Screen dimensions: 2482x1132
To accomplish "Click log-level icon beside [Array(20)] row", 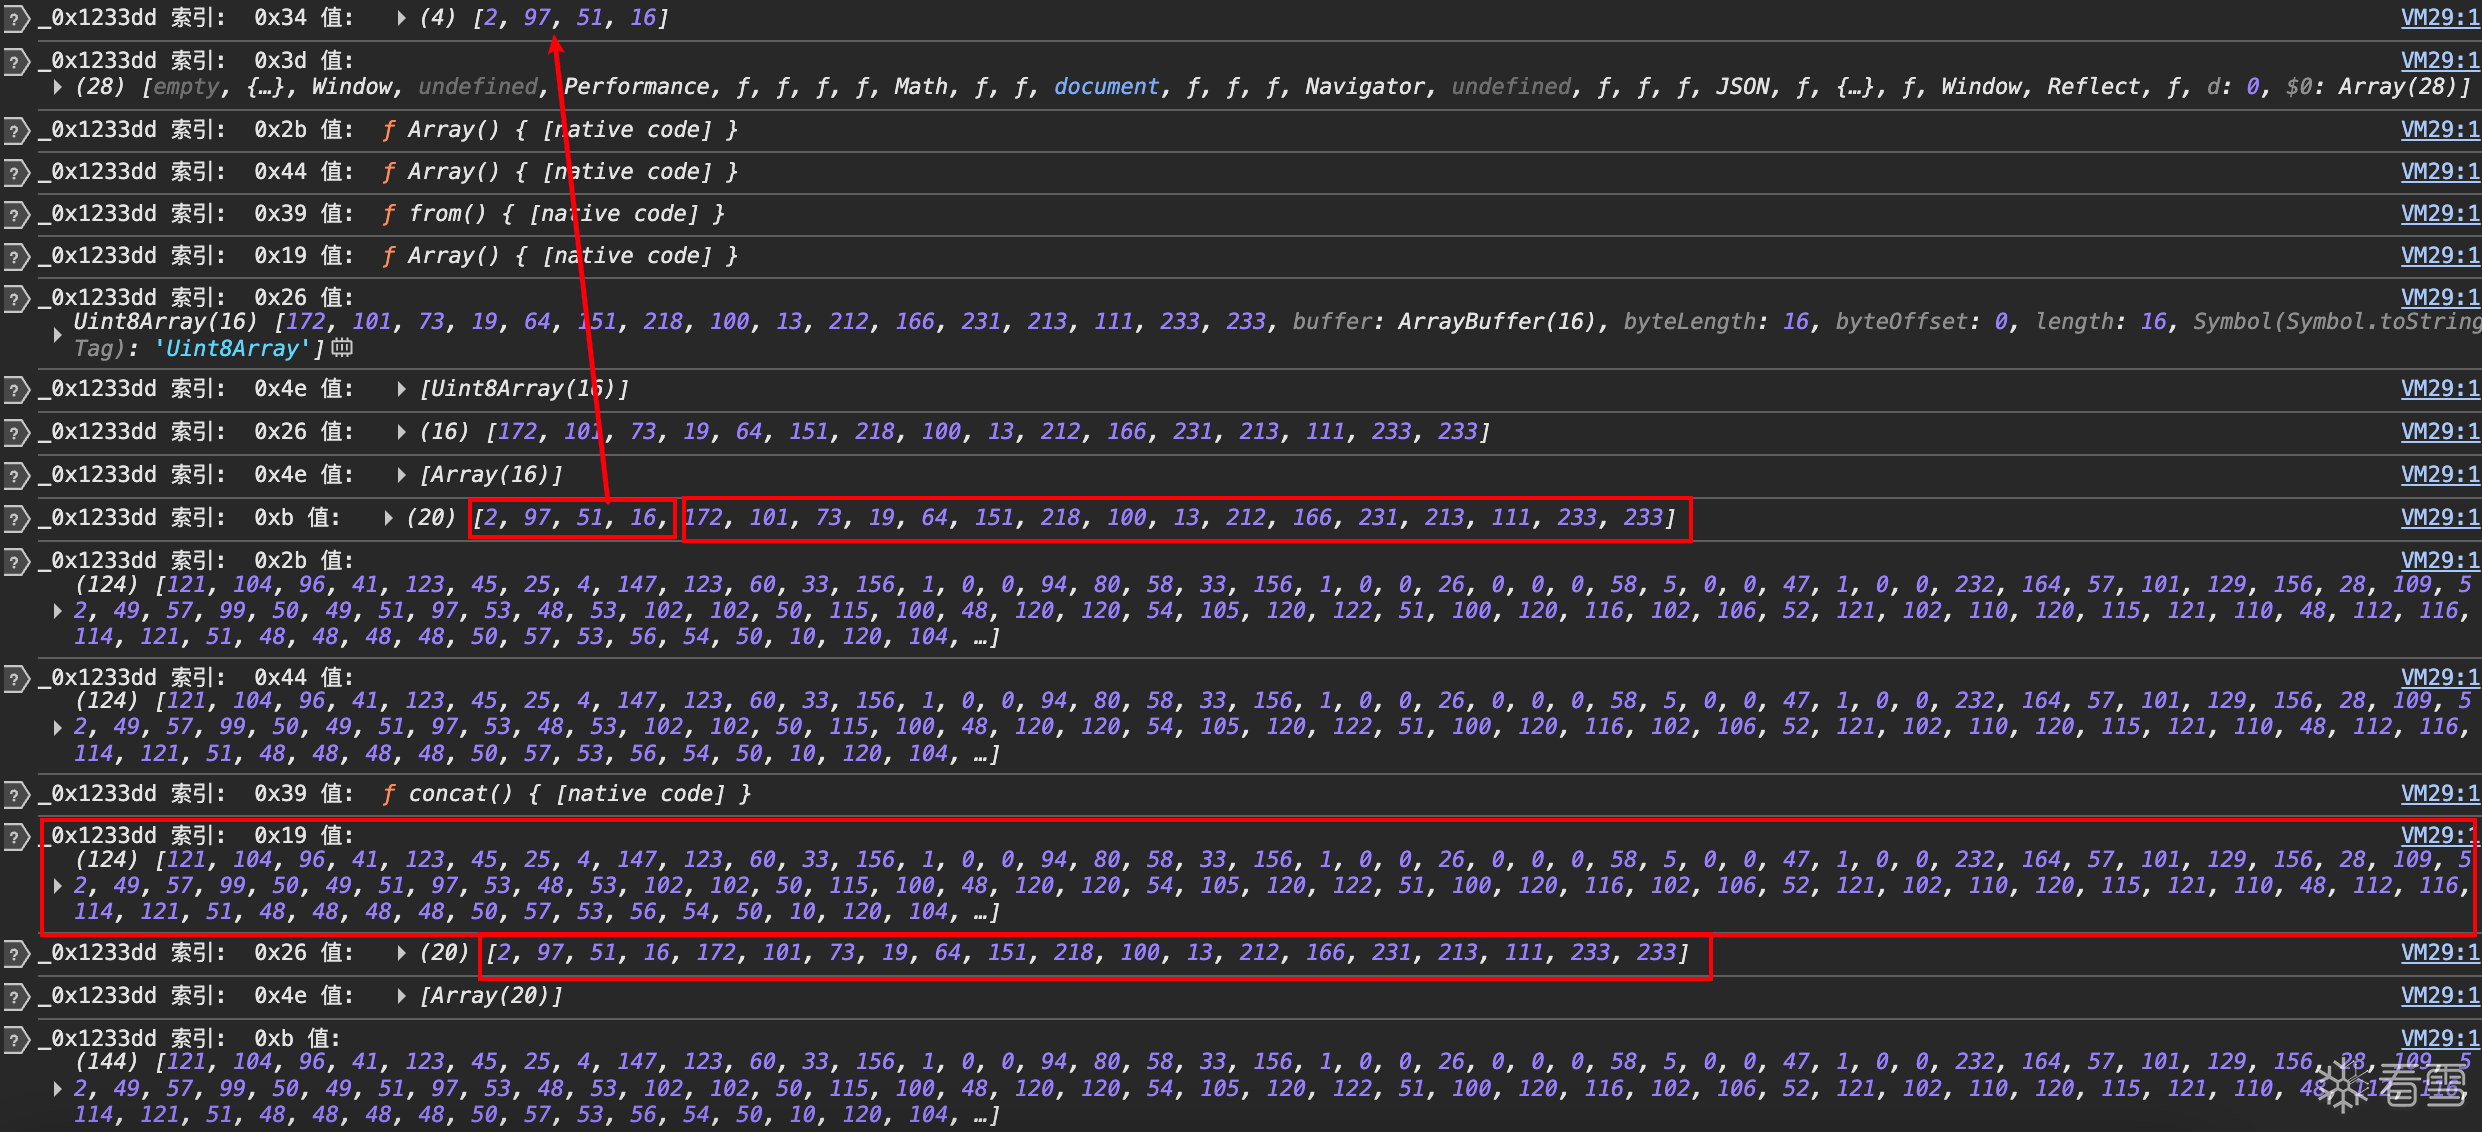I will [14, 997].
